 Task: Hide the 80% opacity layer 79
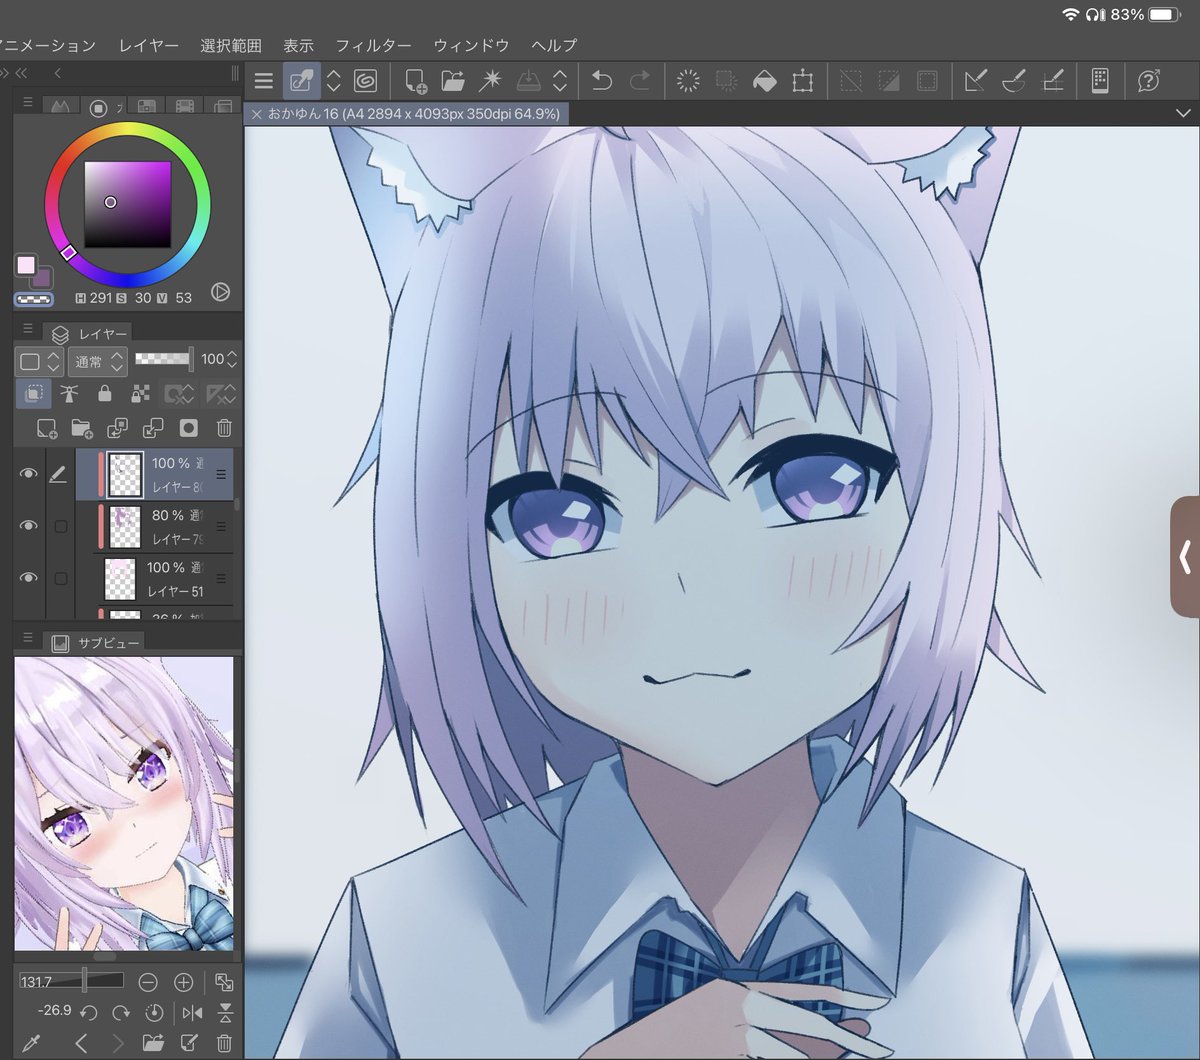pyautogui.click(x=28, y=526)
